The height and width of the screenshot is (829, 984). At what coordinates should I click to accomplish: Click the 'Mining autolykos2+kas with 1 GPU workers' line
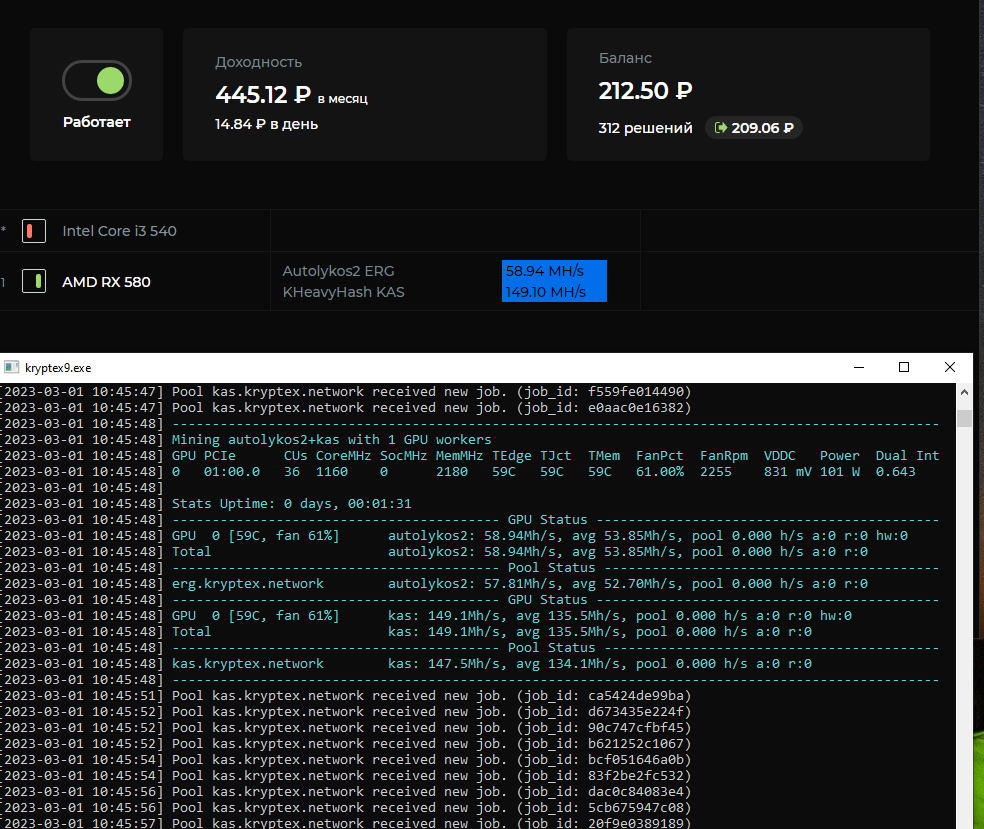[331, 440]
